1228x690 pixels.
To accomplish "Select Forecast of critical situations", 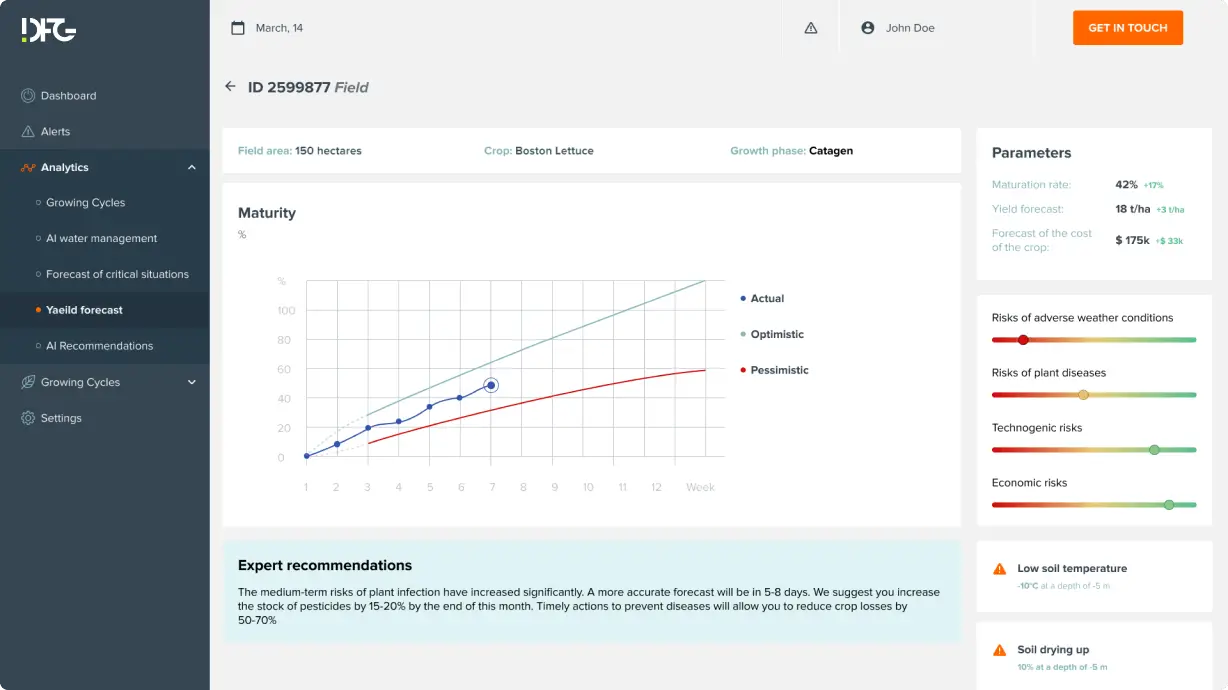I will tap(117, 274).
